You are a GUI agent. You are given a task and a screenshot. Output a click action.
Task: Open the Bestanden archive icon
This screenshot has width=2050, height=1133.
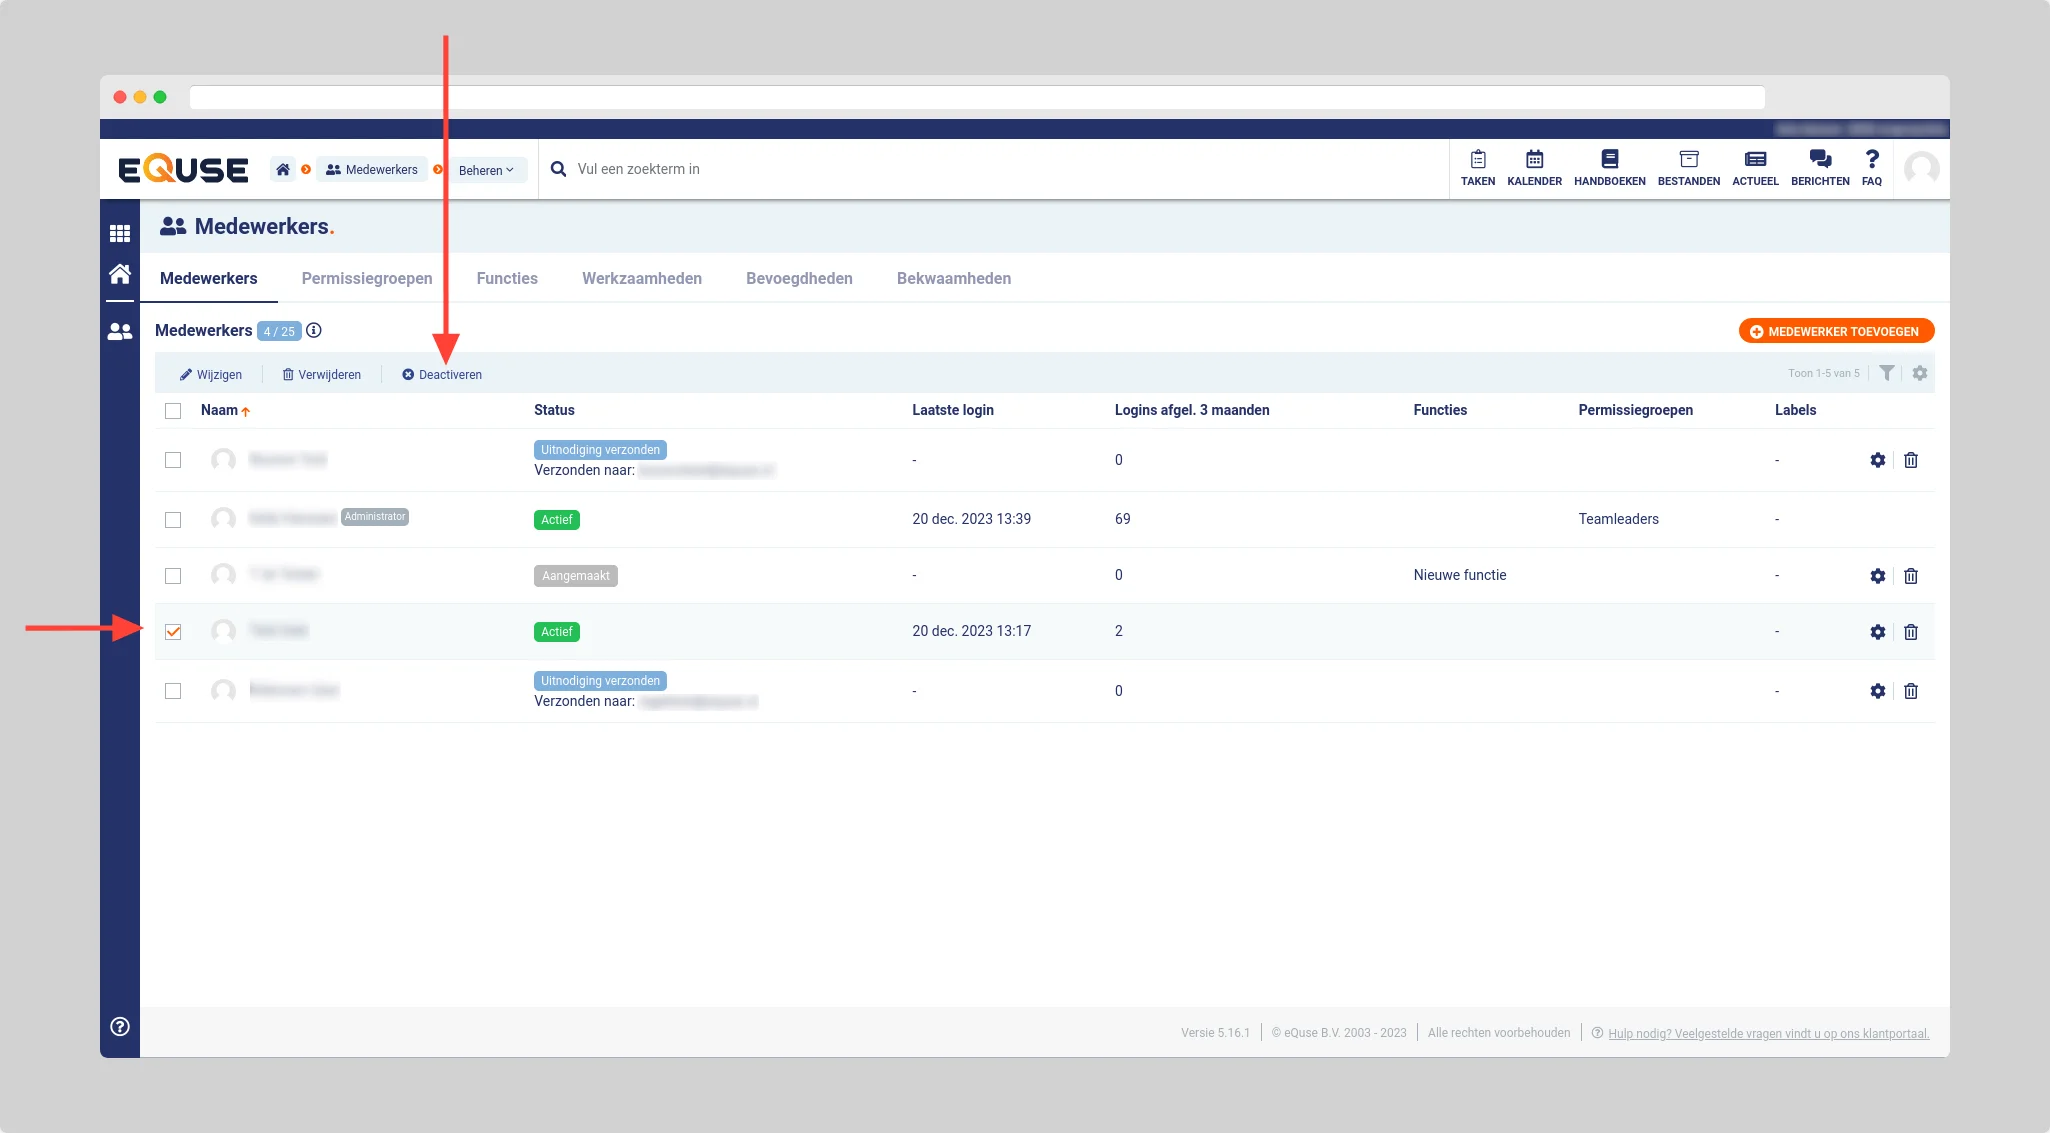coord(1688,160)
